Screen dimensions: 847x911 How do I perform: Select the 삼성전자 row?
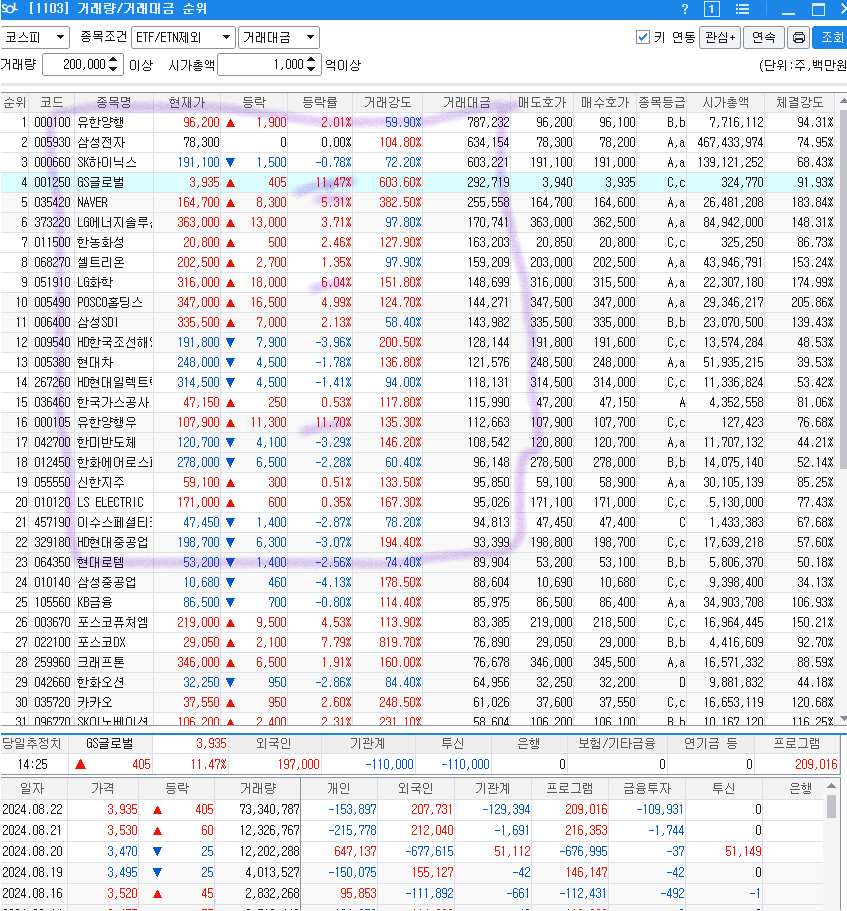(x=418, y=142)
